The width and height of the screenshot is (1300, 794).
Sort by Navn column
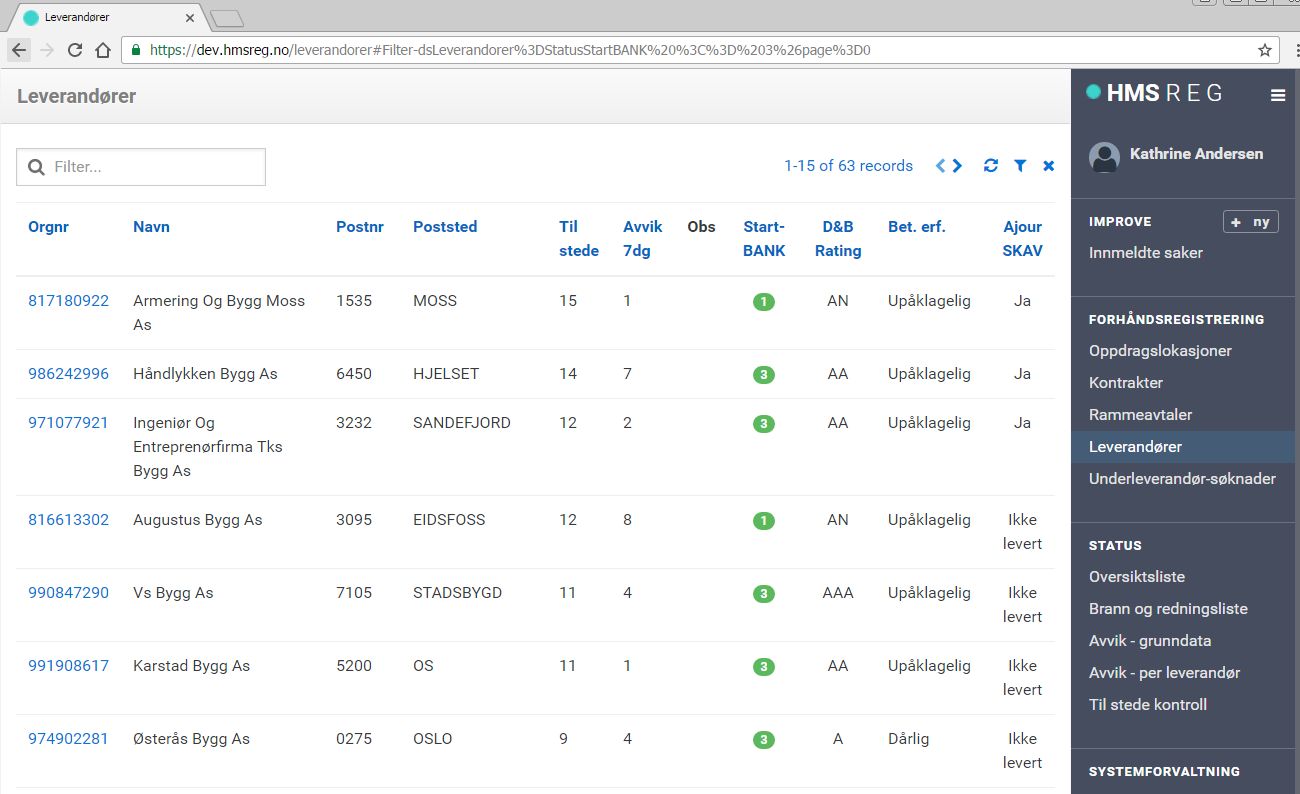pos(151,227)
